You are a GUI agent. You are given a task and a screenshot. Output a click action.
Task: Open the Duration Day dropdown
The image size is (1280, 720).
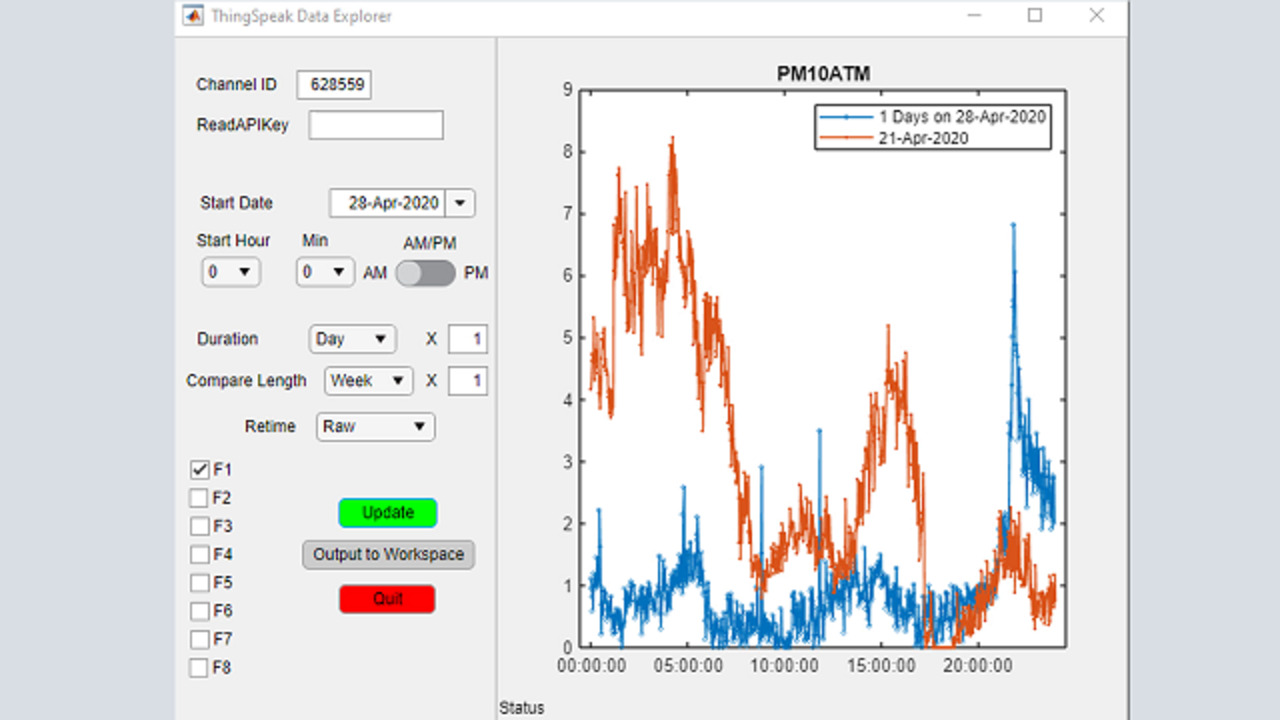352,339
